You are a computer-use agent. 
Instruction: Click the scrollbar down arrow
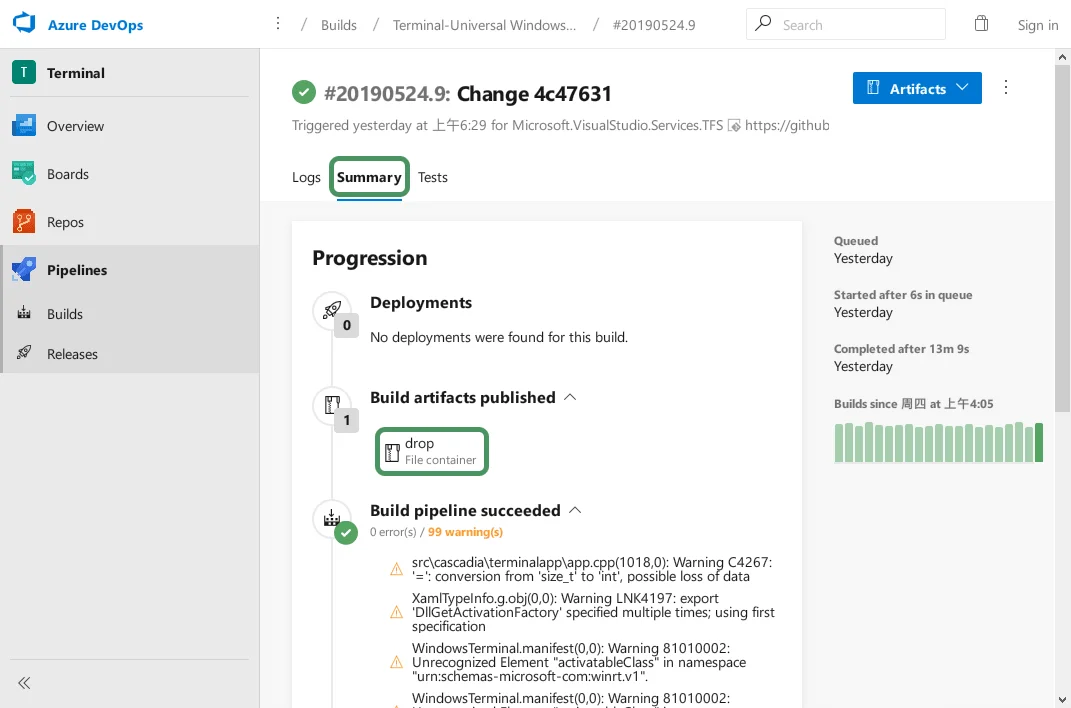point(1062,699)
